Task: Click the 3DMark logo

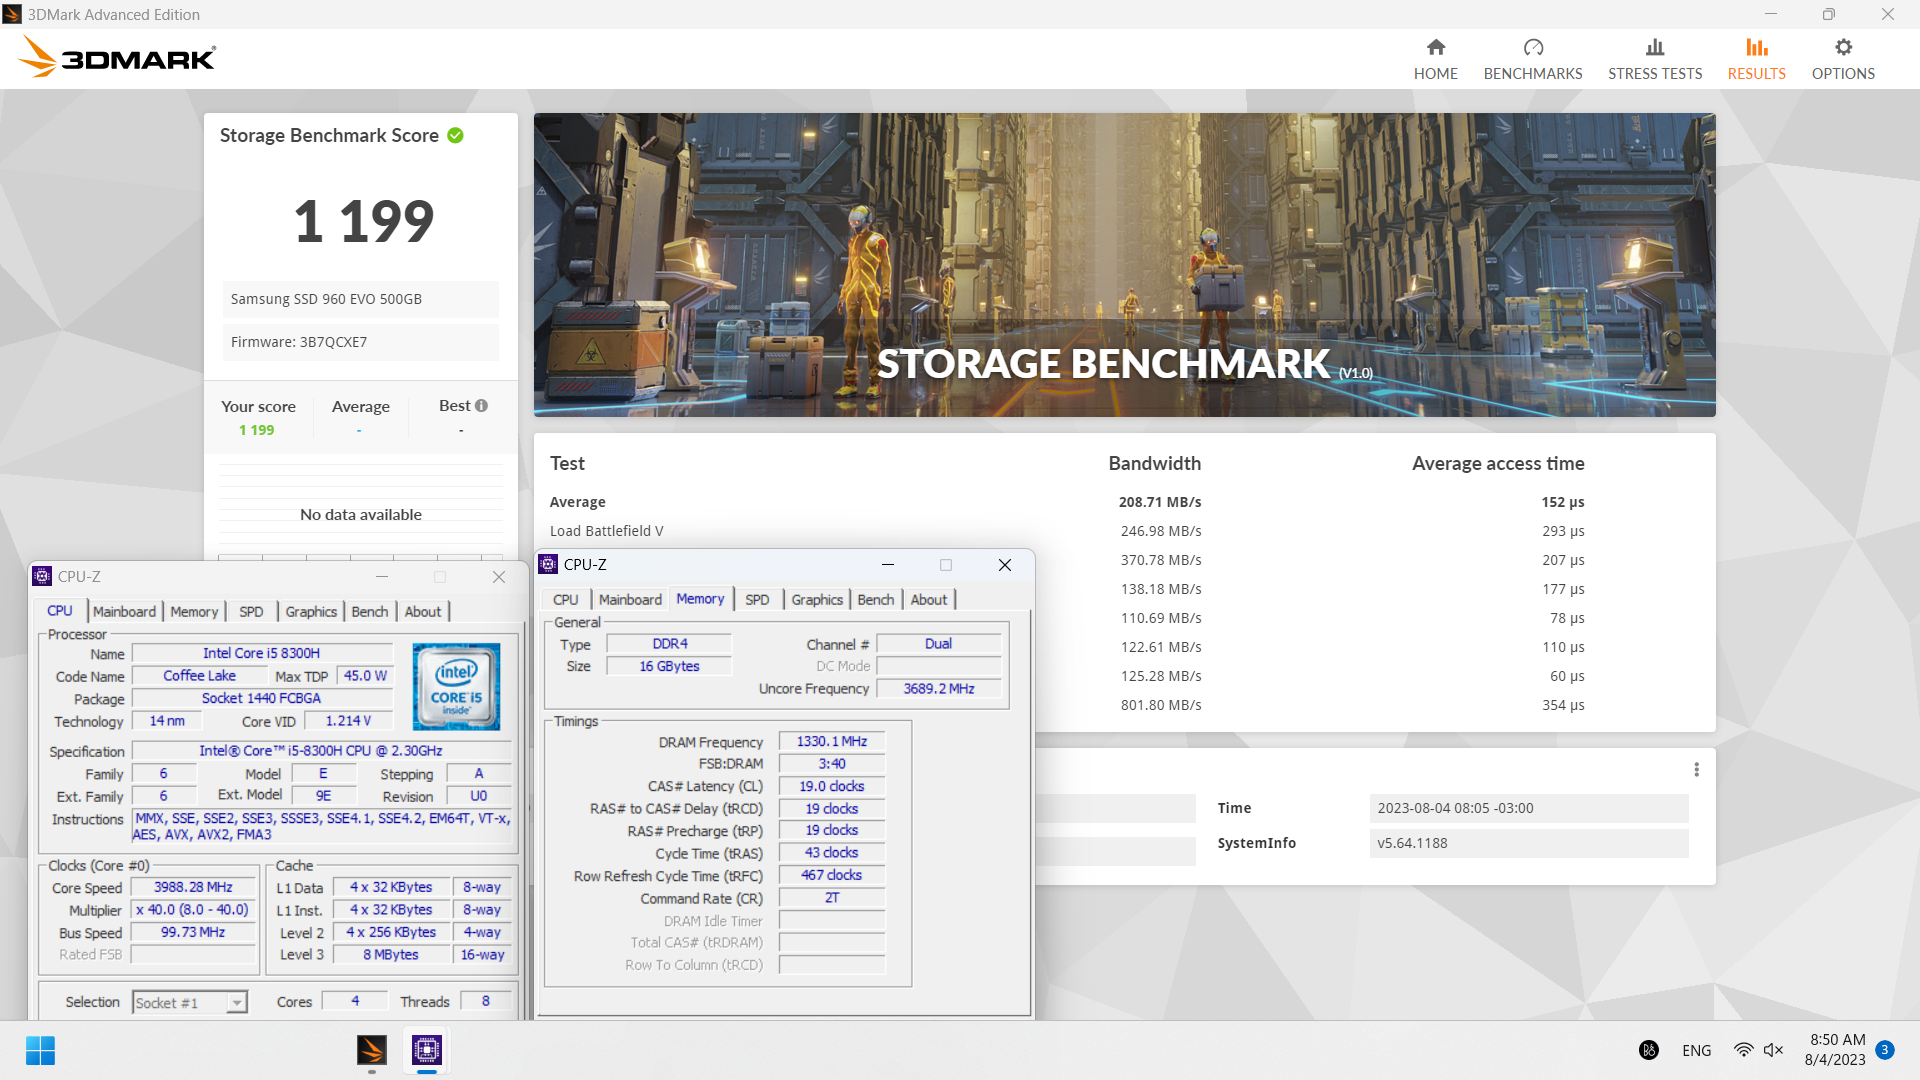Action: coord(117,57)
